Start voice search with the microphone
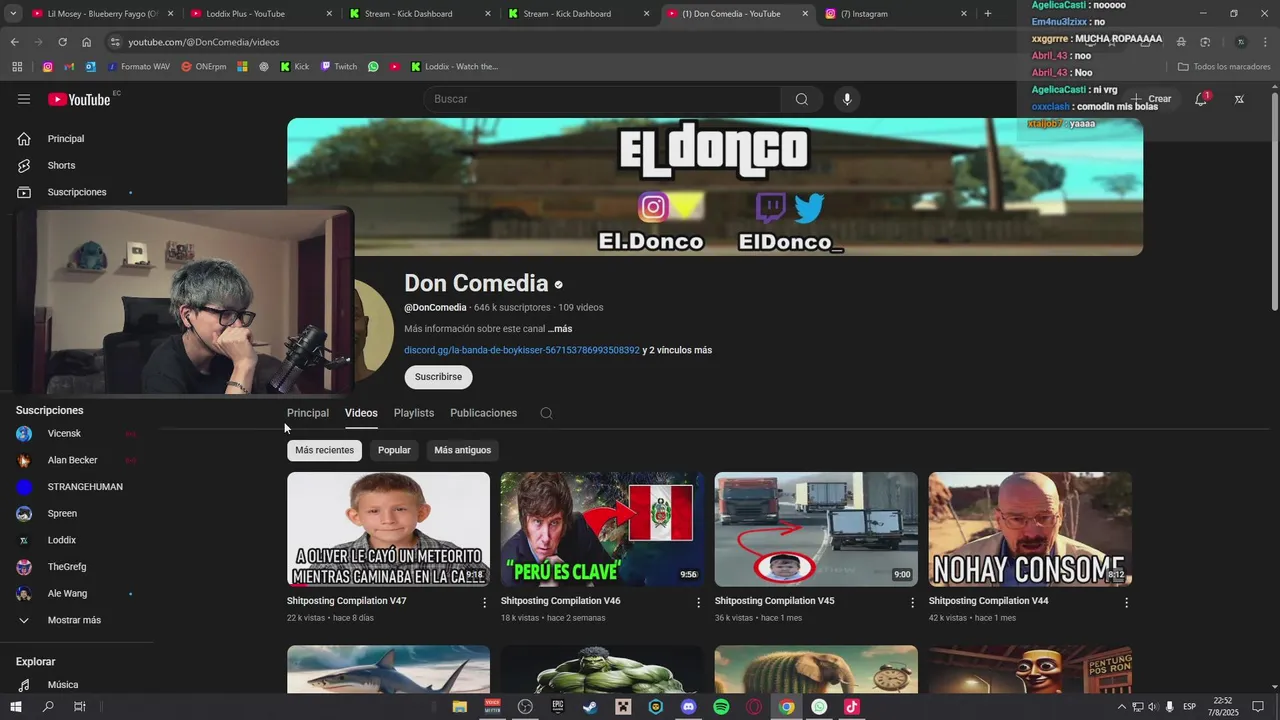This screenshot has height=720, width=1280. [847, 99]
